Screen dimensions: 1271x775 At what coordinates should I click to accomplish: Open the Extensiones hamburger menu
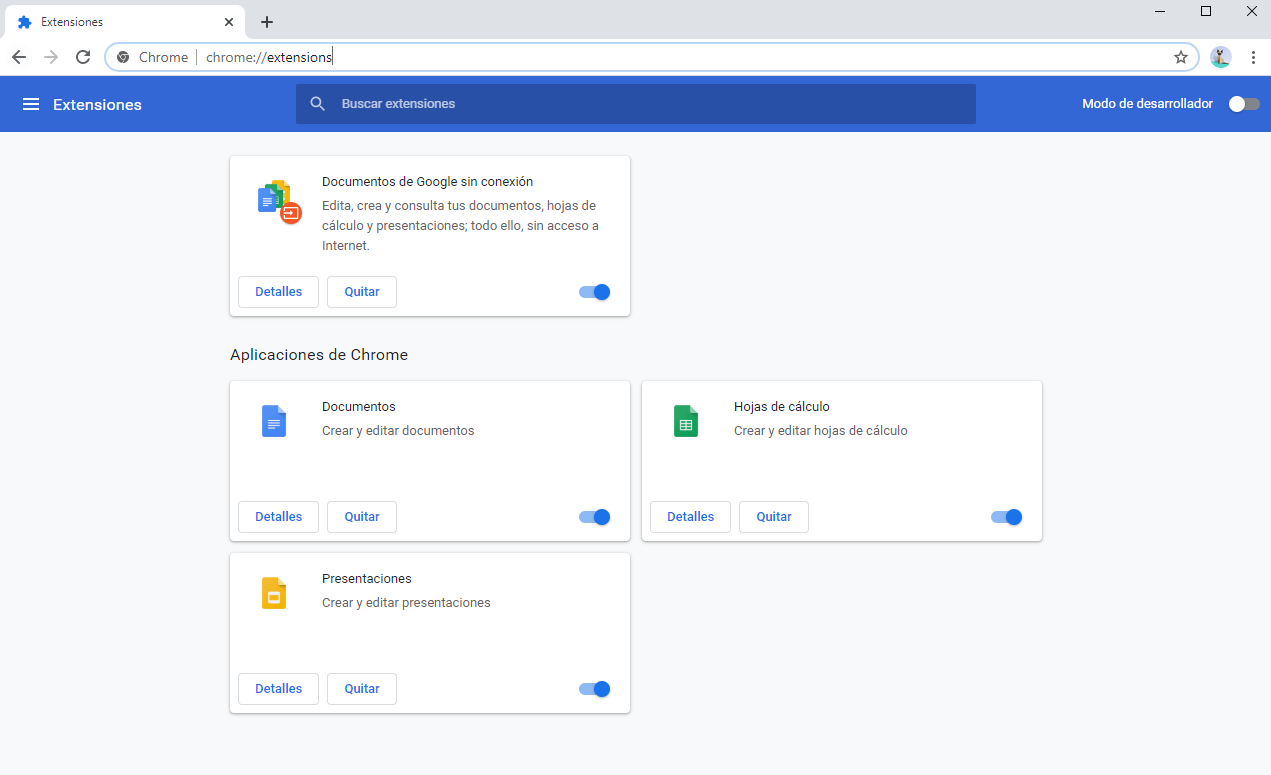[x=31, y=104]
